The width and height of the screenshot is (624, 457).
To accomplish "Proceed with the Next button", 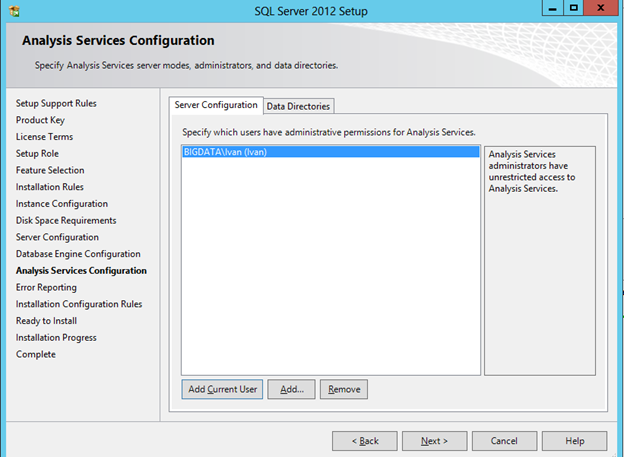I will click(435, 441).
